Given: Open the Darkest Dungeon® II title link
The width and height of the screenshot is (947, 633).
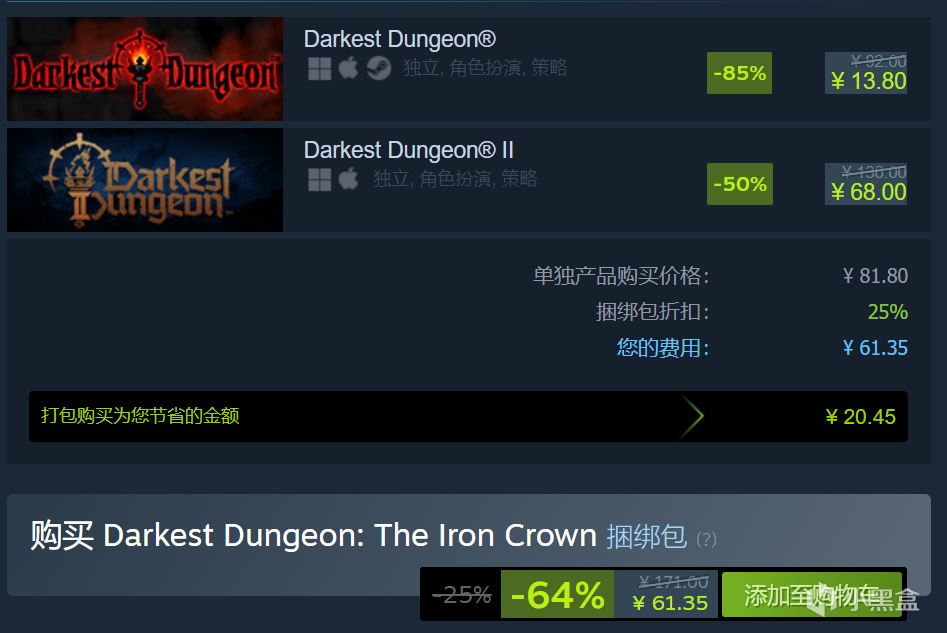Looking at the screenshot, I should point(409,150).
